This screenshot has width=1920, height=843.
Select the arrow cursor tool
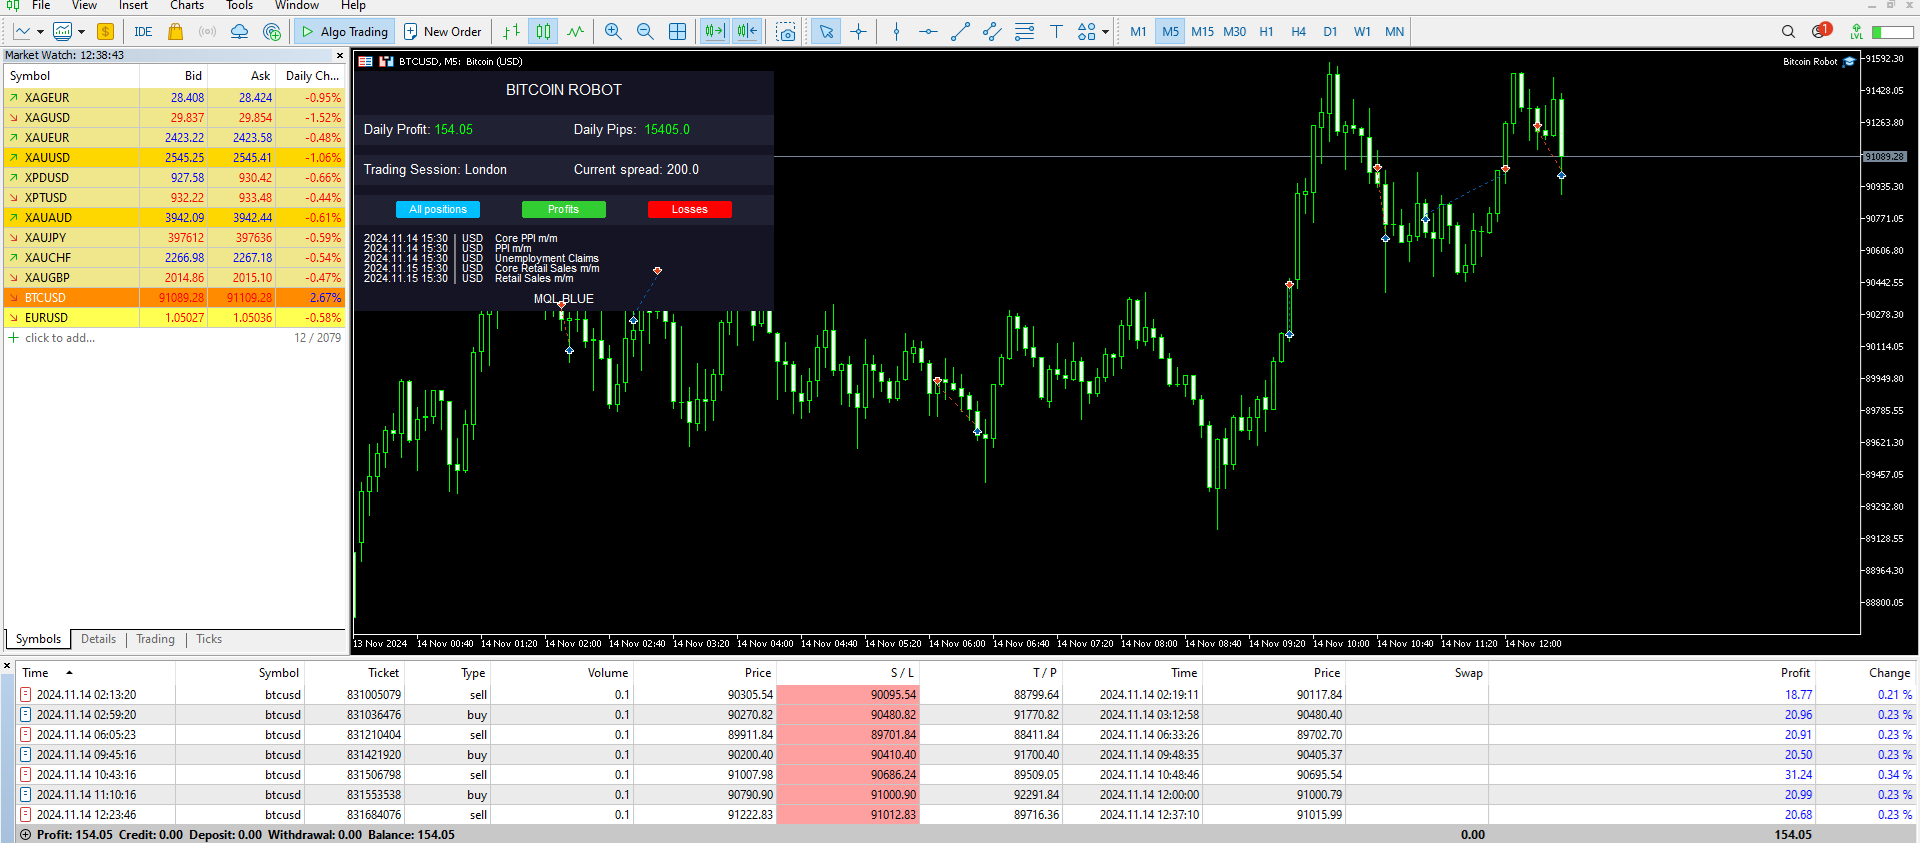(826, 32)
